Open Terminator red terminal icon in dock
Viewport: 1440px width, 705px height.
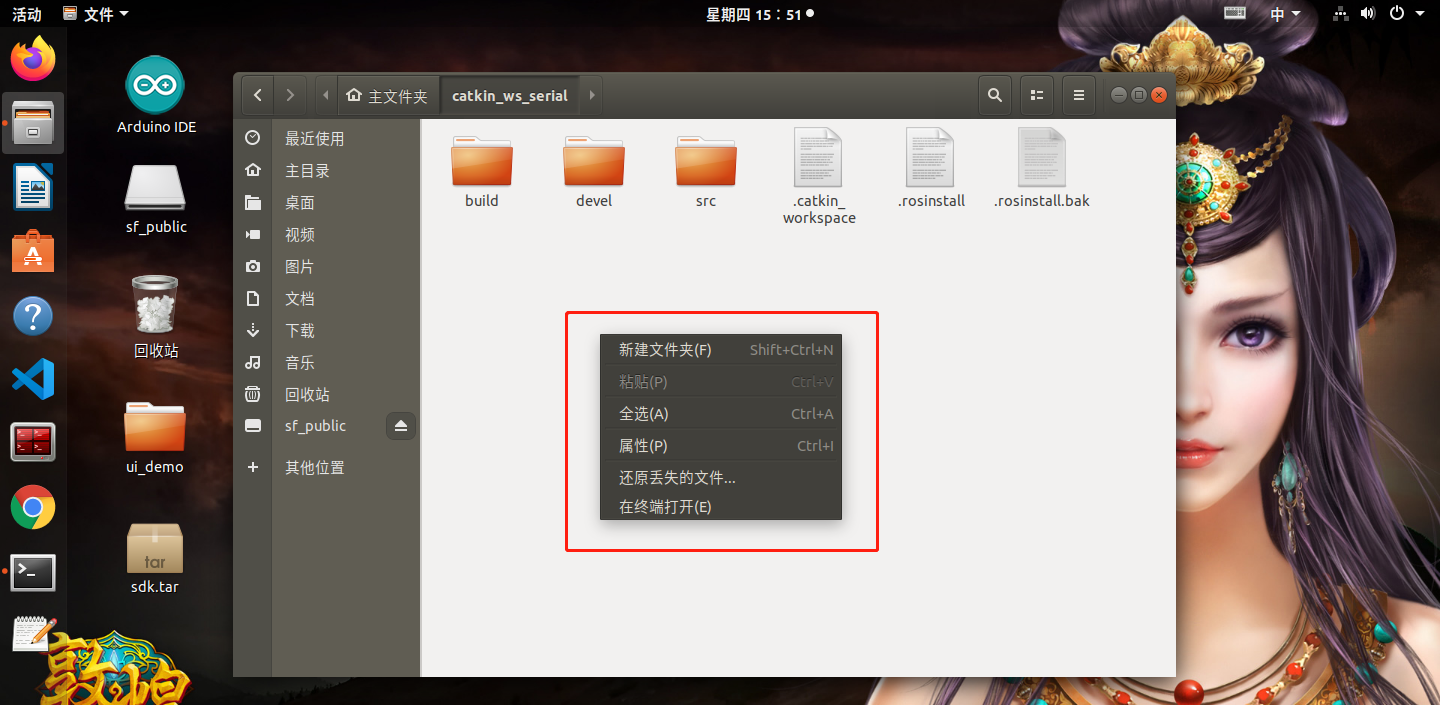(x=33, y=443)
